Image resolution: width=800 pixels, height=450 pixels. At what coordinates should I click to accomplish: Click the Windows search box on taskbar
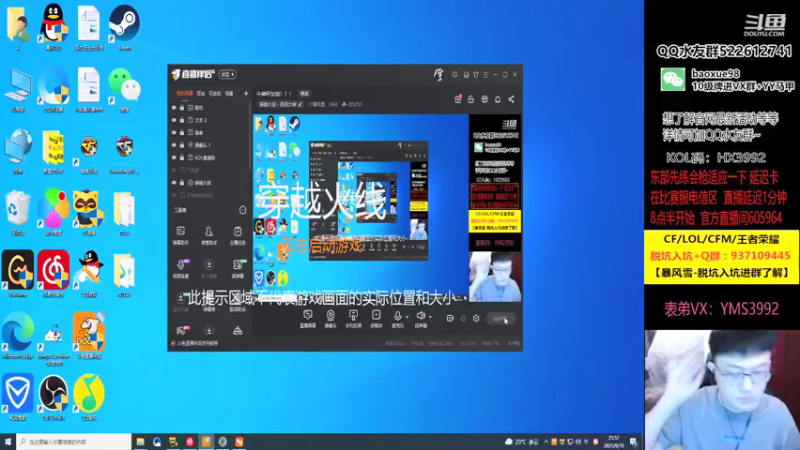click(74, 442)
